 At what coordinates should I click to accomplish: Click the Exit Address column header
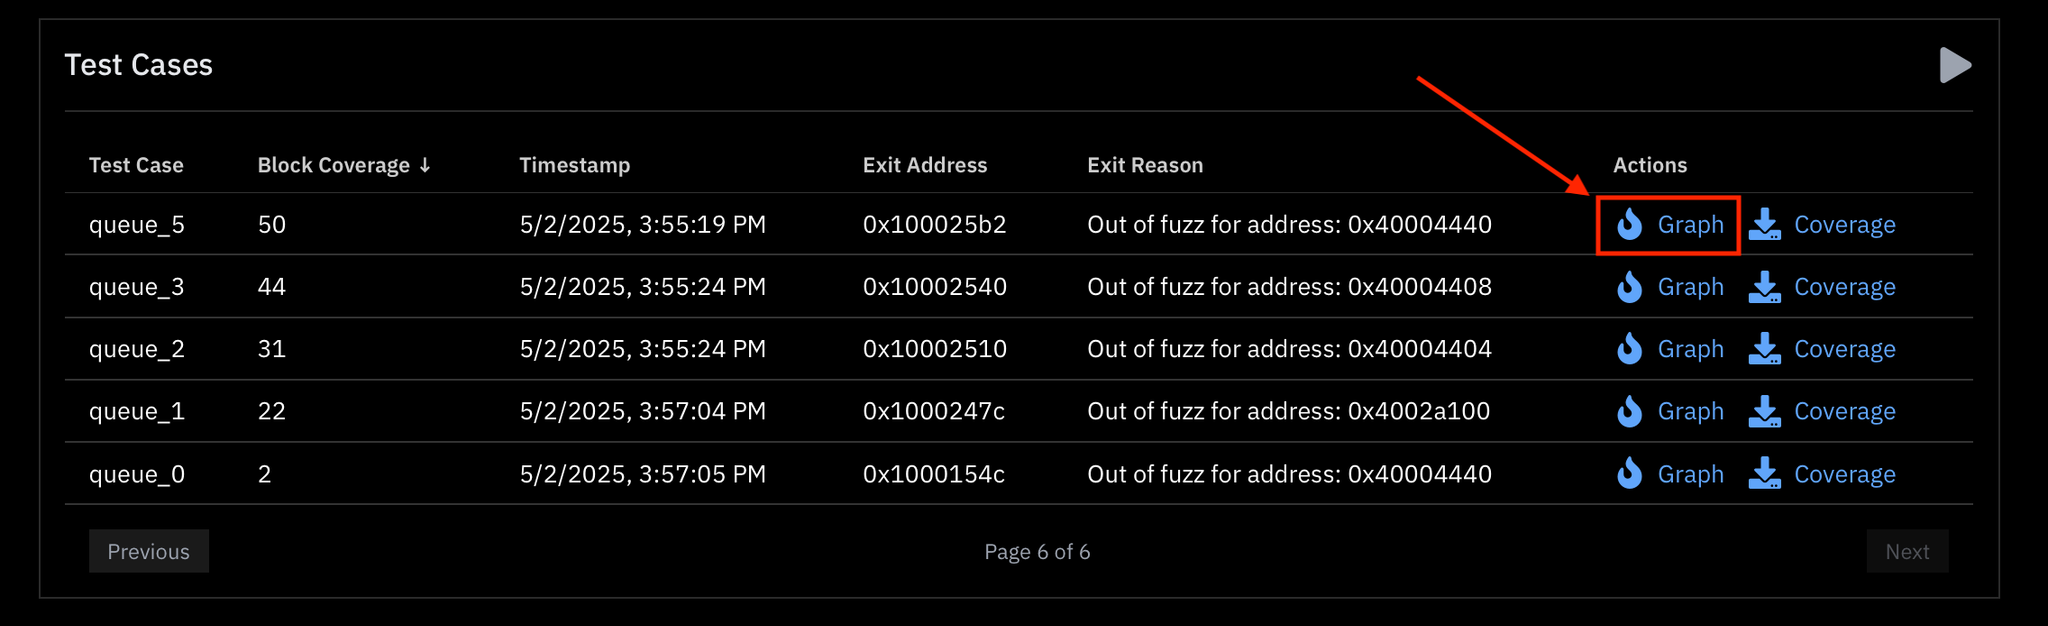pos(925,165)
